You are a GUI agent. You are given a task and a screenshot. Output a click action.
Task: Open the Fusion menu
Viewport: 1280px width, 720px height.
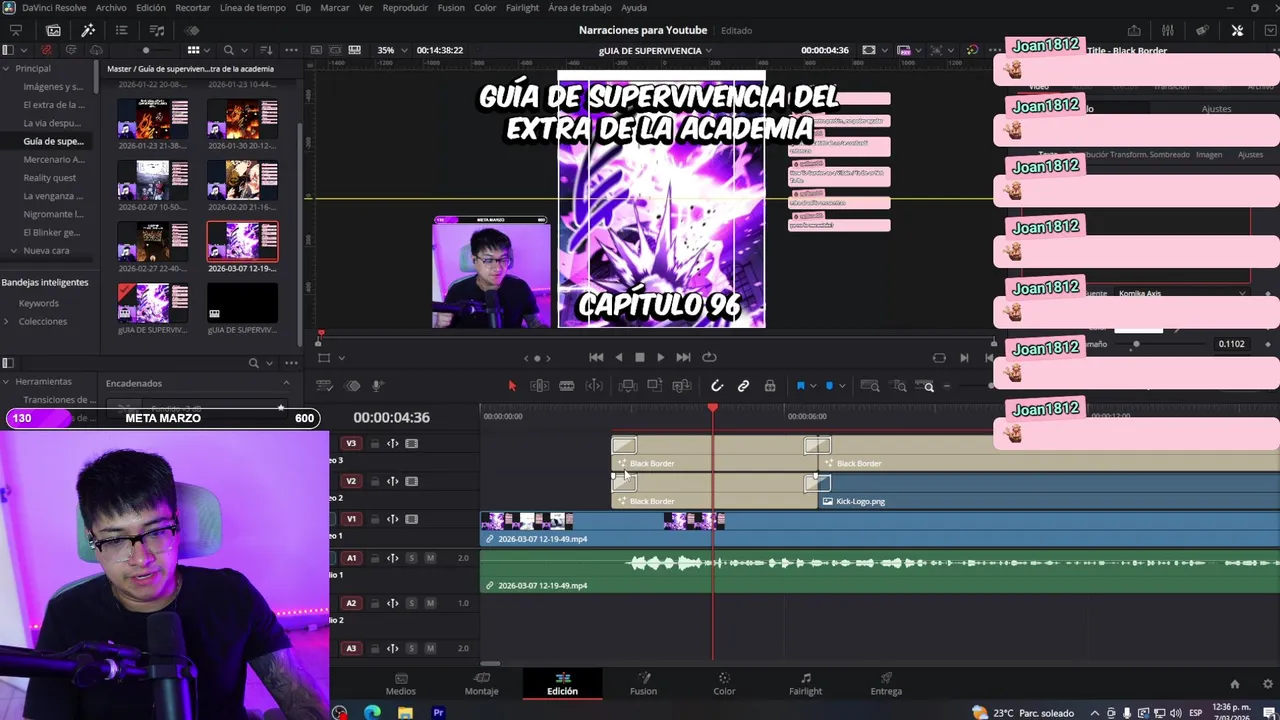pyautogui.click(x=451, y=7)
